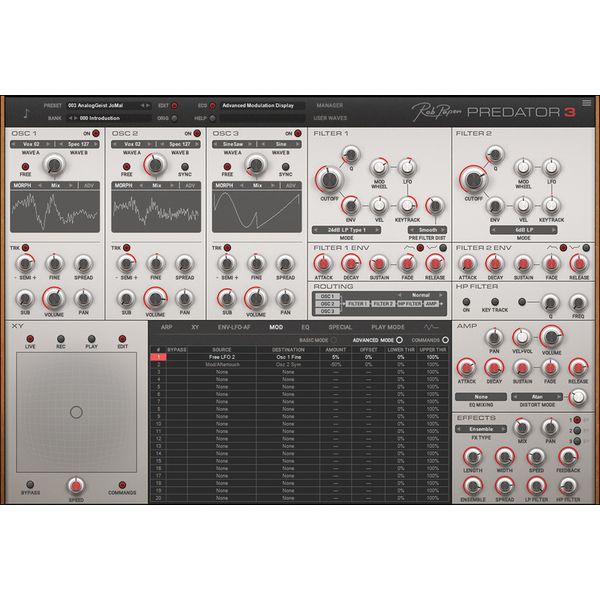Click OSC 1 Wave A right arrow
This screenshot has width=600, height=600.
pos(48,144)
